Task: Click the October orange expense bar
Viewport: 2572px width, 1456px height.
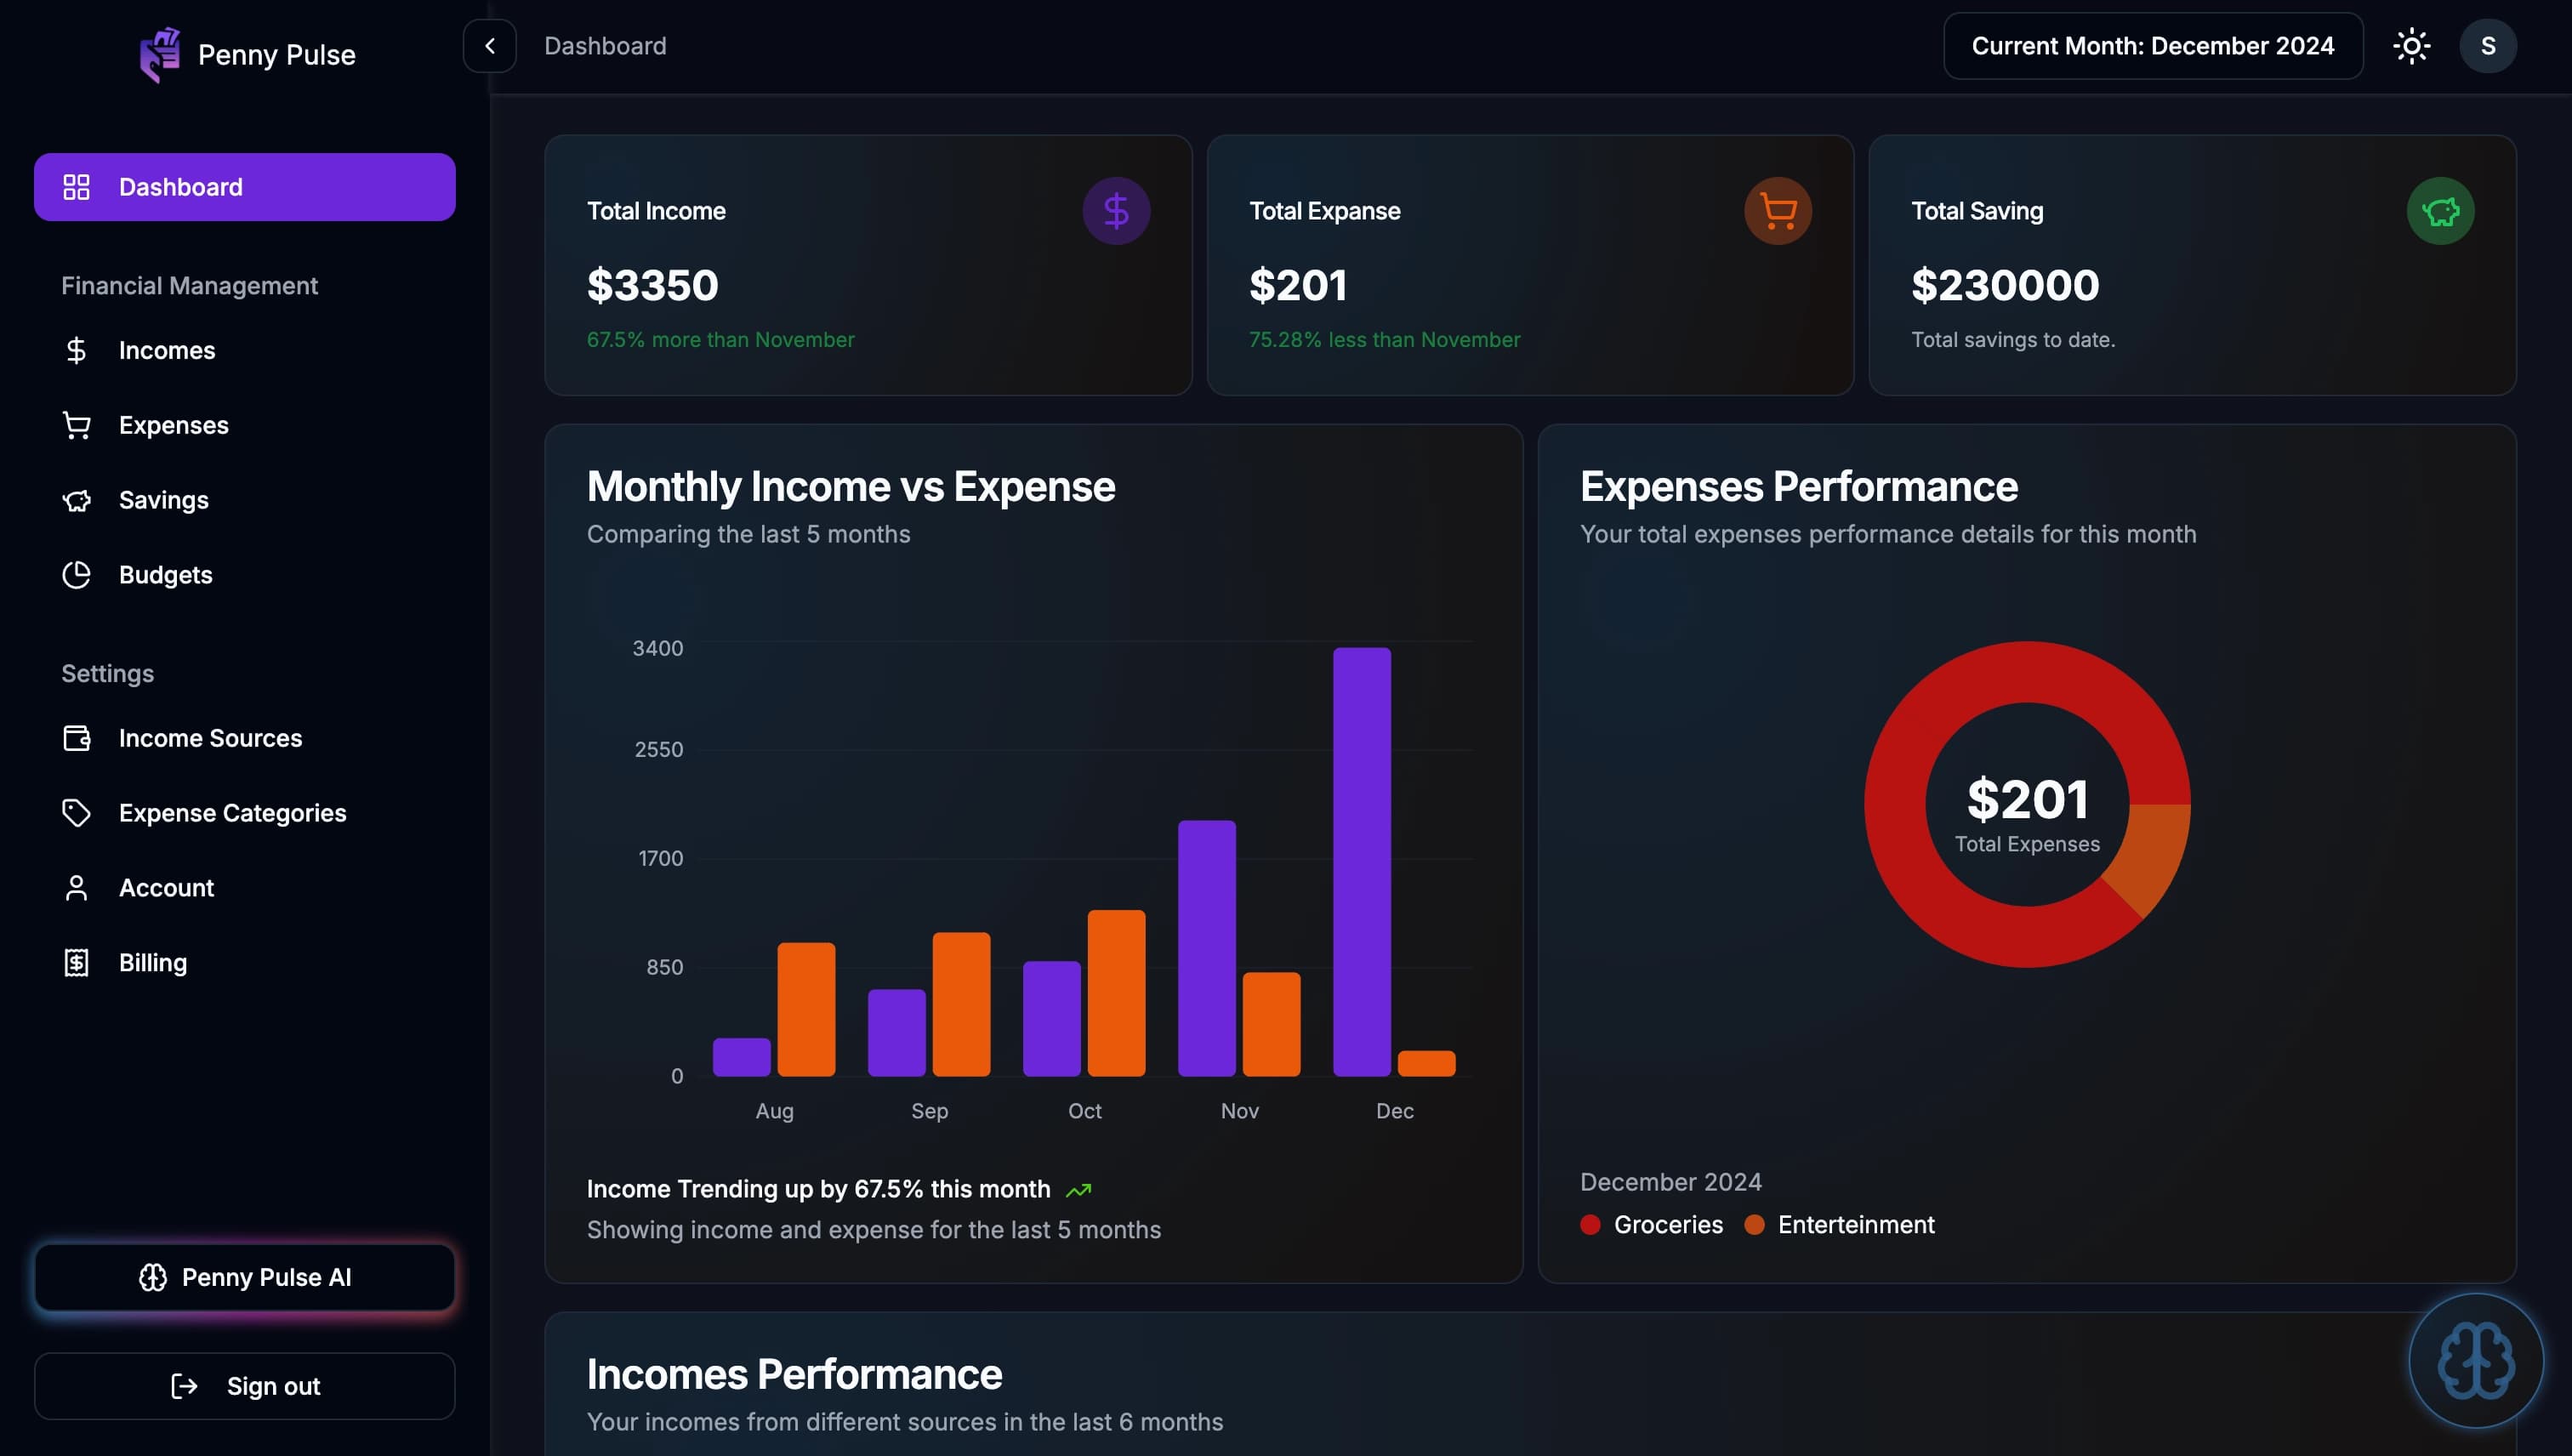Action: (1116, 993)
